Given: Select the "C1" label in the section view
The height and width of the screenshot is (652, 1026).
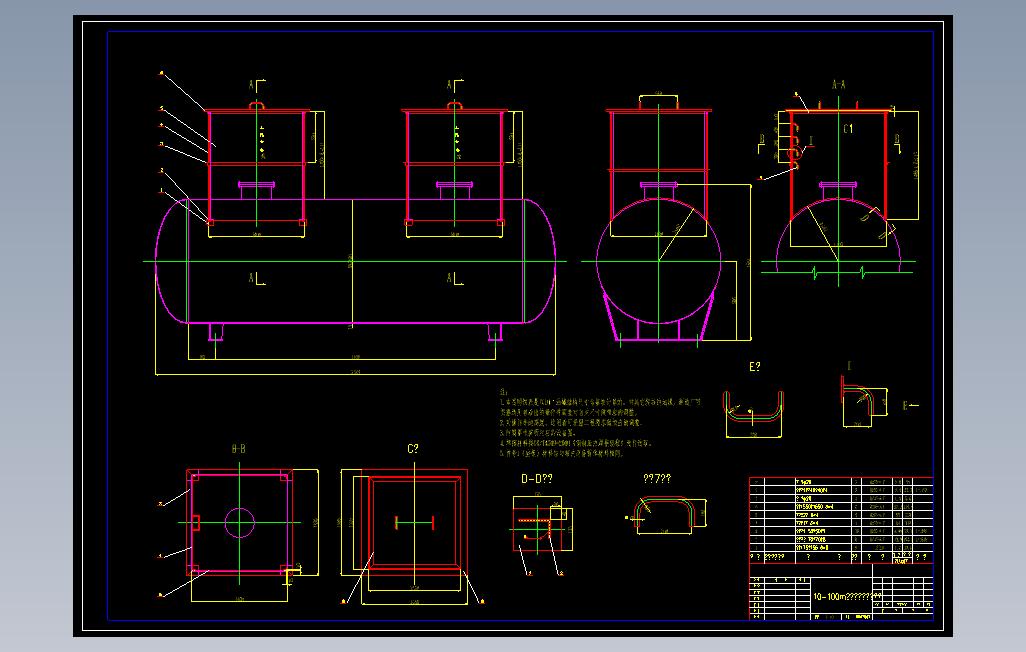Looking at the screenshot, I should pyautogui.click(x=848, y=129).
